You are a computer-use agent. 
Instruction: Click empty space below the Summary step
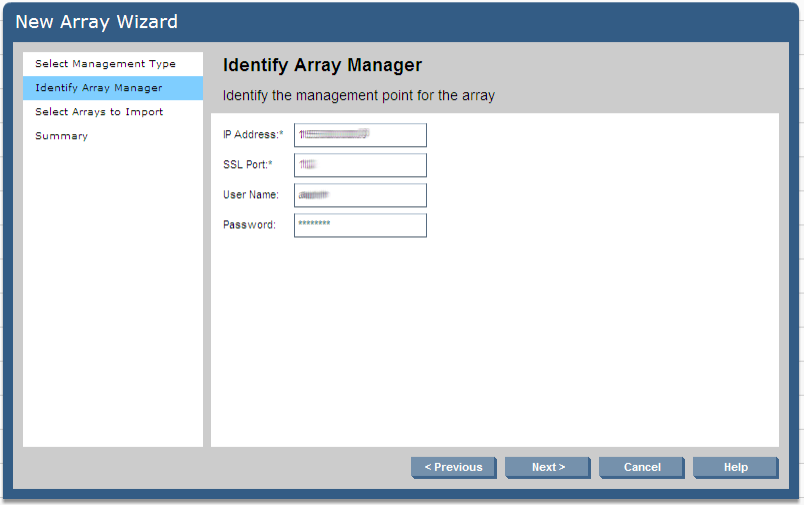(112, 300)
